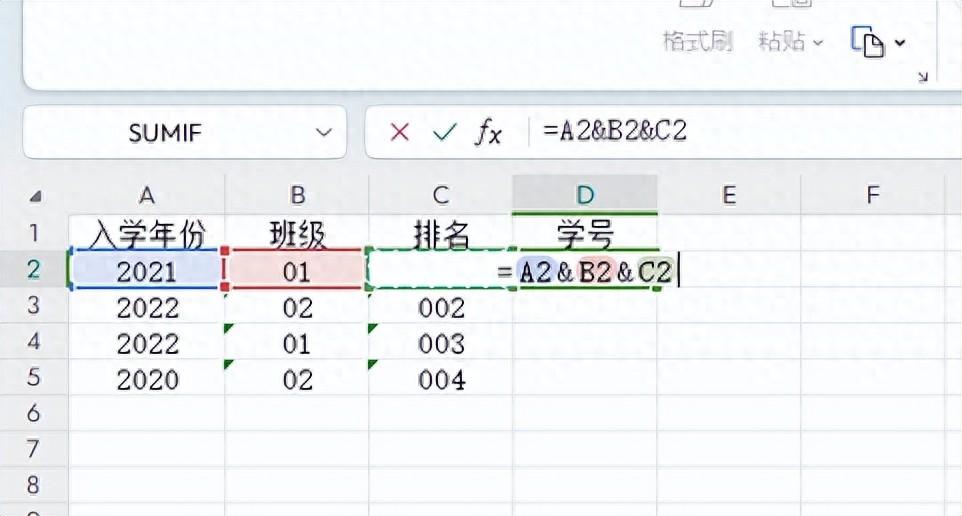
Task: Expand the name box SUMIF dropdown
Action: click(x=323, y=132)
